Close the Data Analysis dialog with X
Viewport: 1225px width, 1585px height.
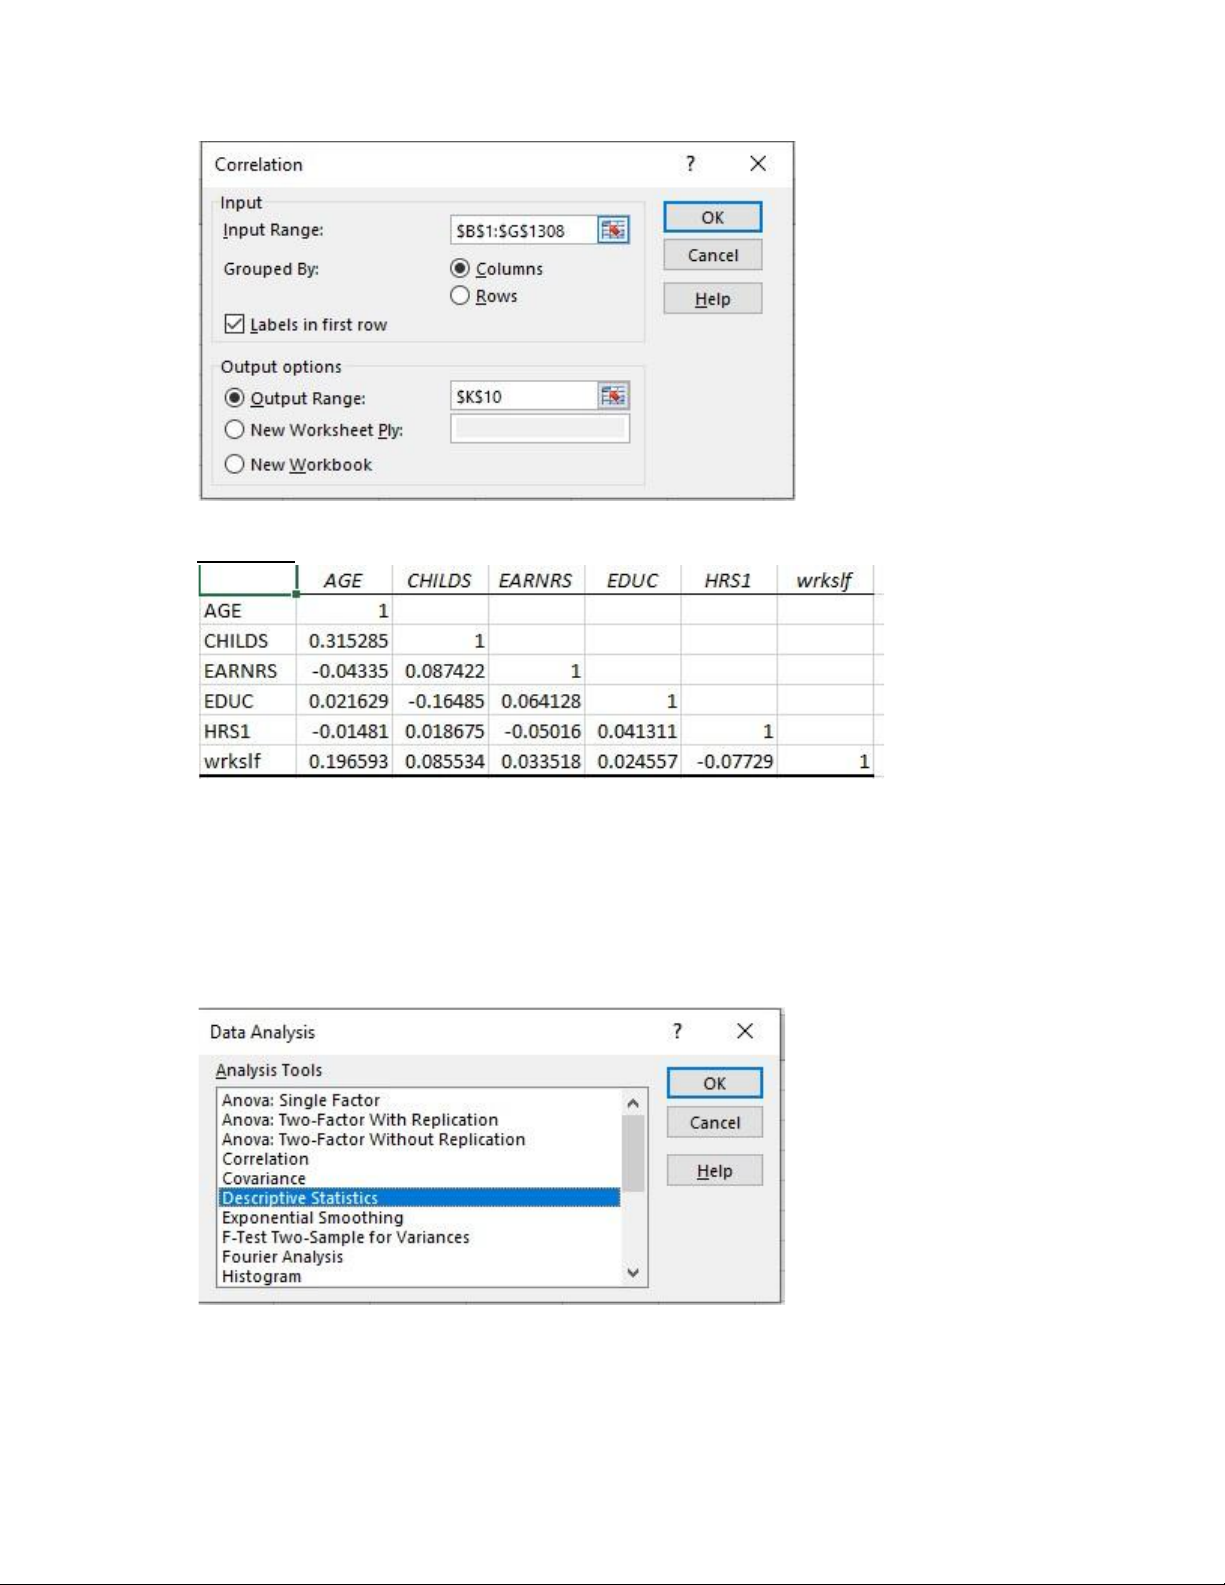[745, 1031]
